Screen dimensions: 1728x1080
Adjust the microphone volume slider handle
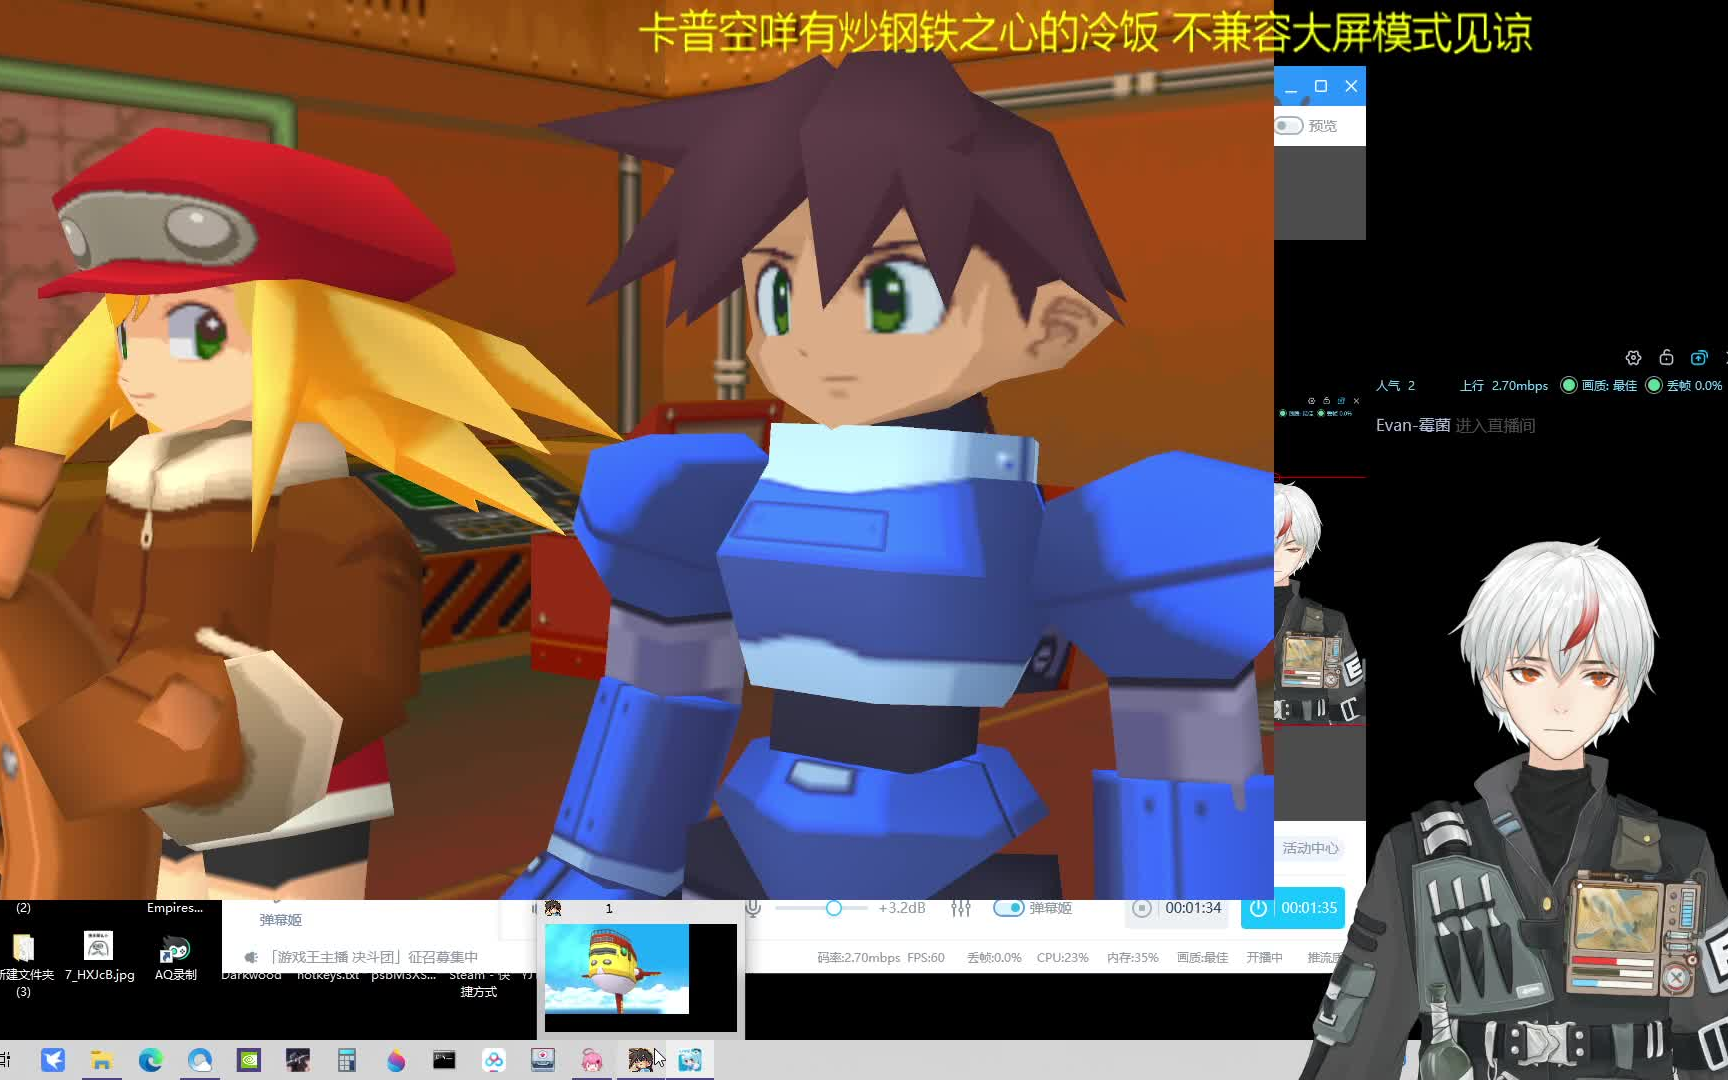click(833, 908)
